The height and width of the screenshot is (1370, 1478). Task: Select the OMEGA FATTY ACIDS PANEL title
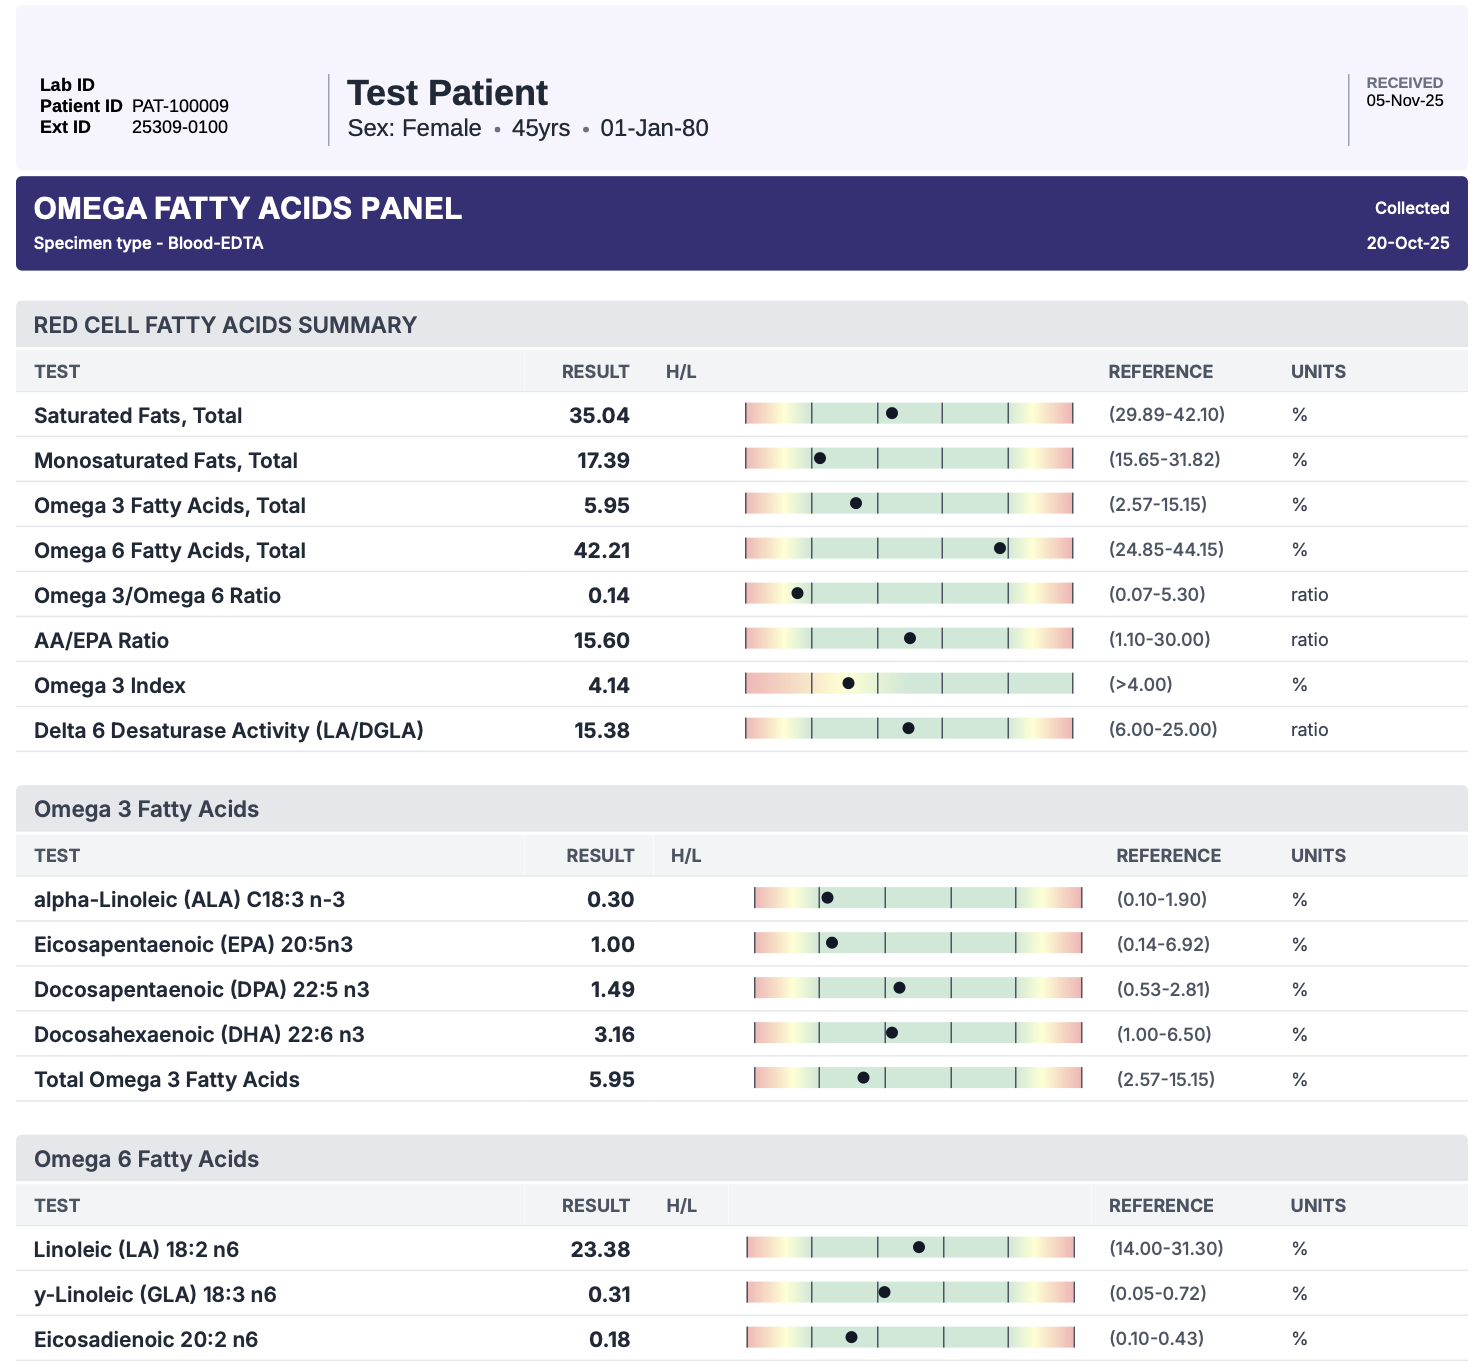pos(248,208)
